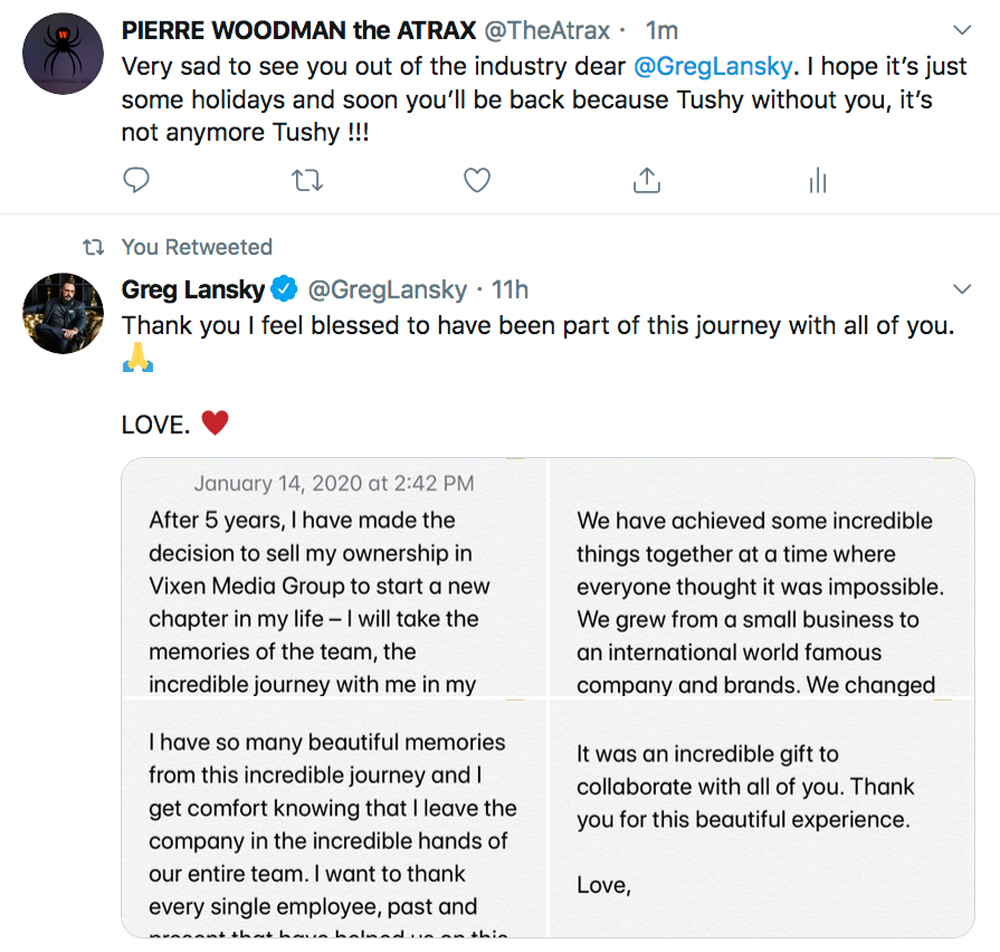
Task: View analytics for Pierre Woodman tweet
Action: [x=817, y=180]
